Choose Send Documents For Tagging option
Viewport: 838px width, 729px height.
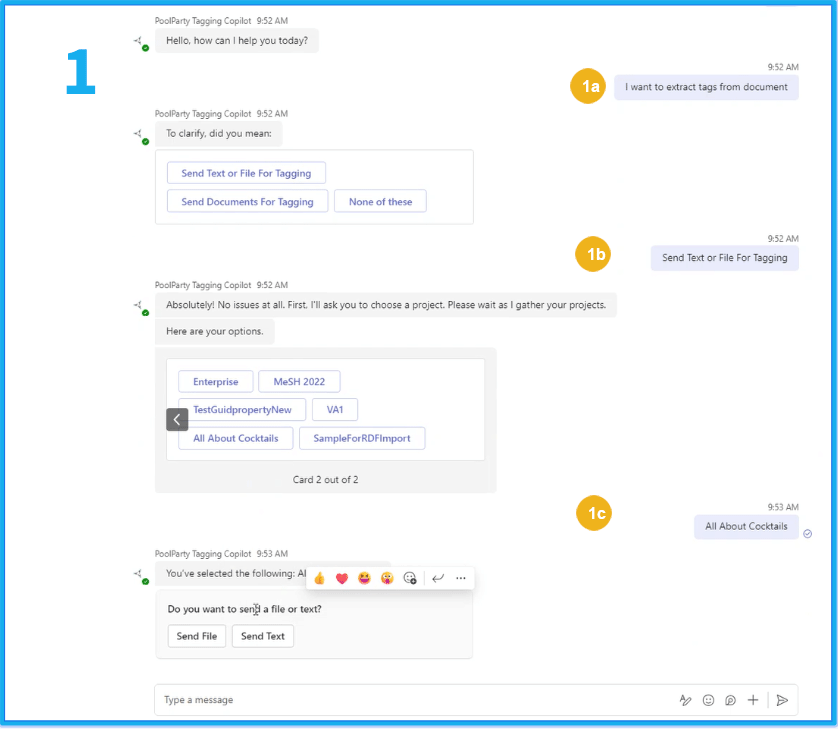247,201
